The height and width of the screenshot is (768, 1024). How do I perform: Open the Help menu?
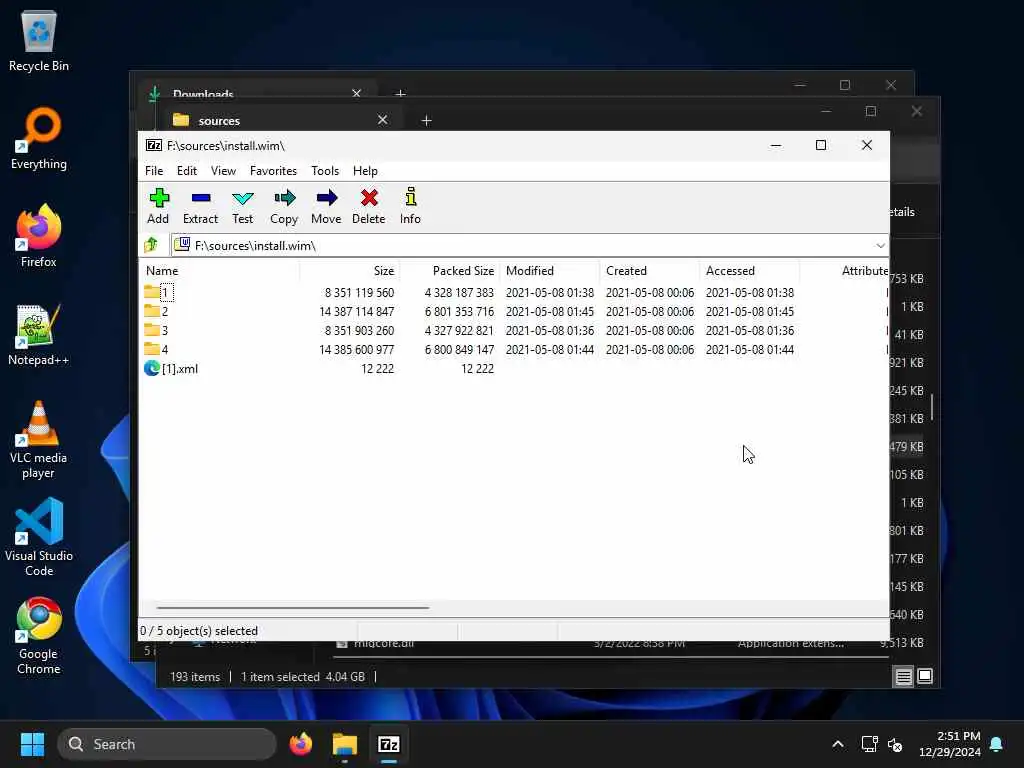click(365, 170)
